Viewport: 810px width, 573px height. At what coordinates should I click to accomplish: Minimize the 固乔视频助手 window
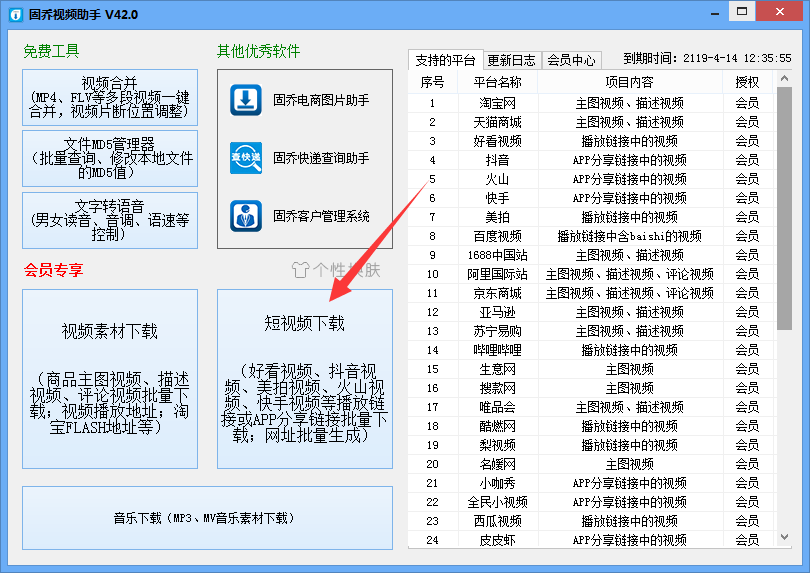tap(715, 12)
